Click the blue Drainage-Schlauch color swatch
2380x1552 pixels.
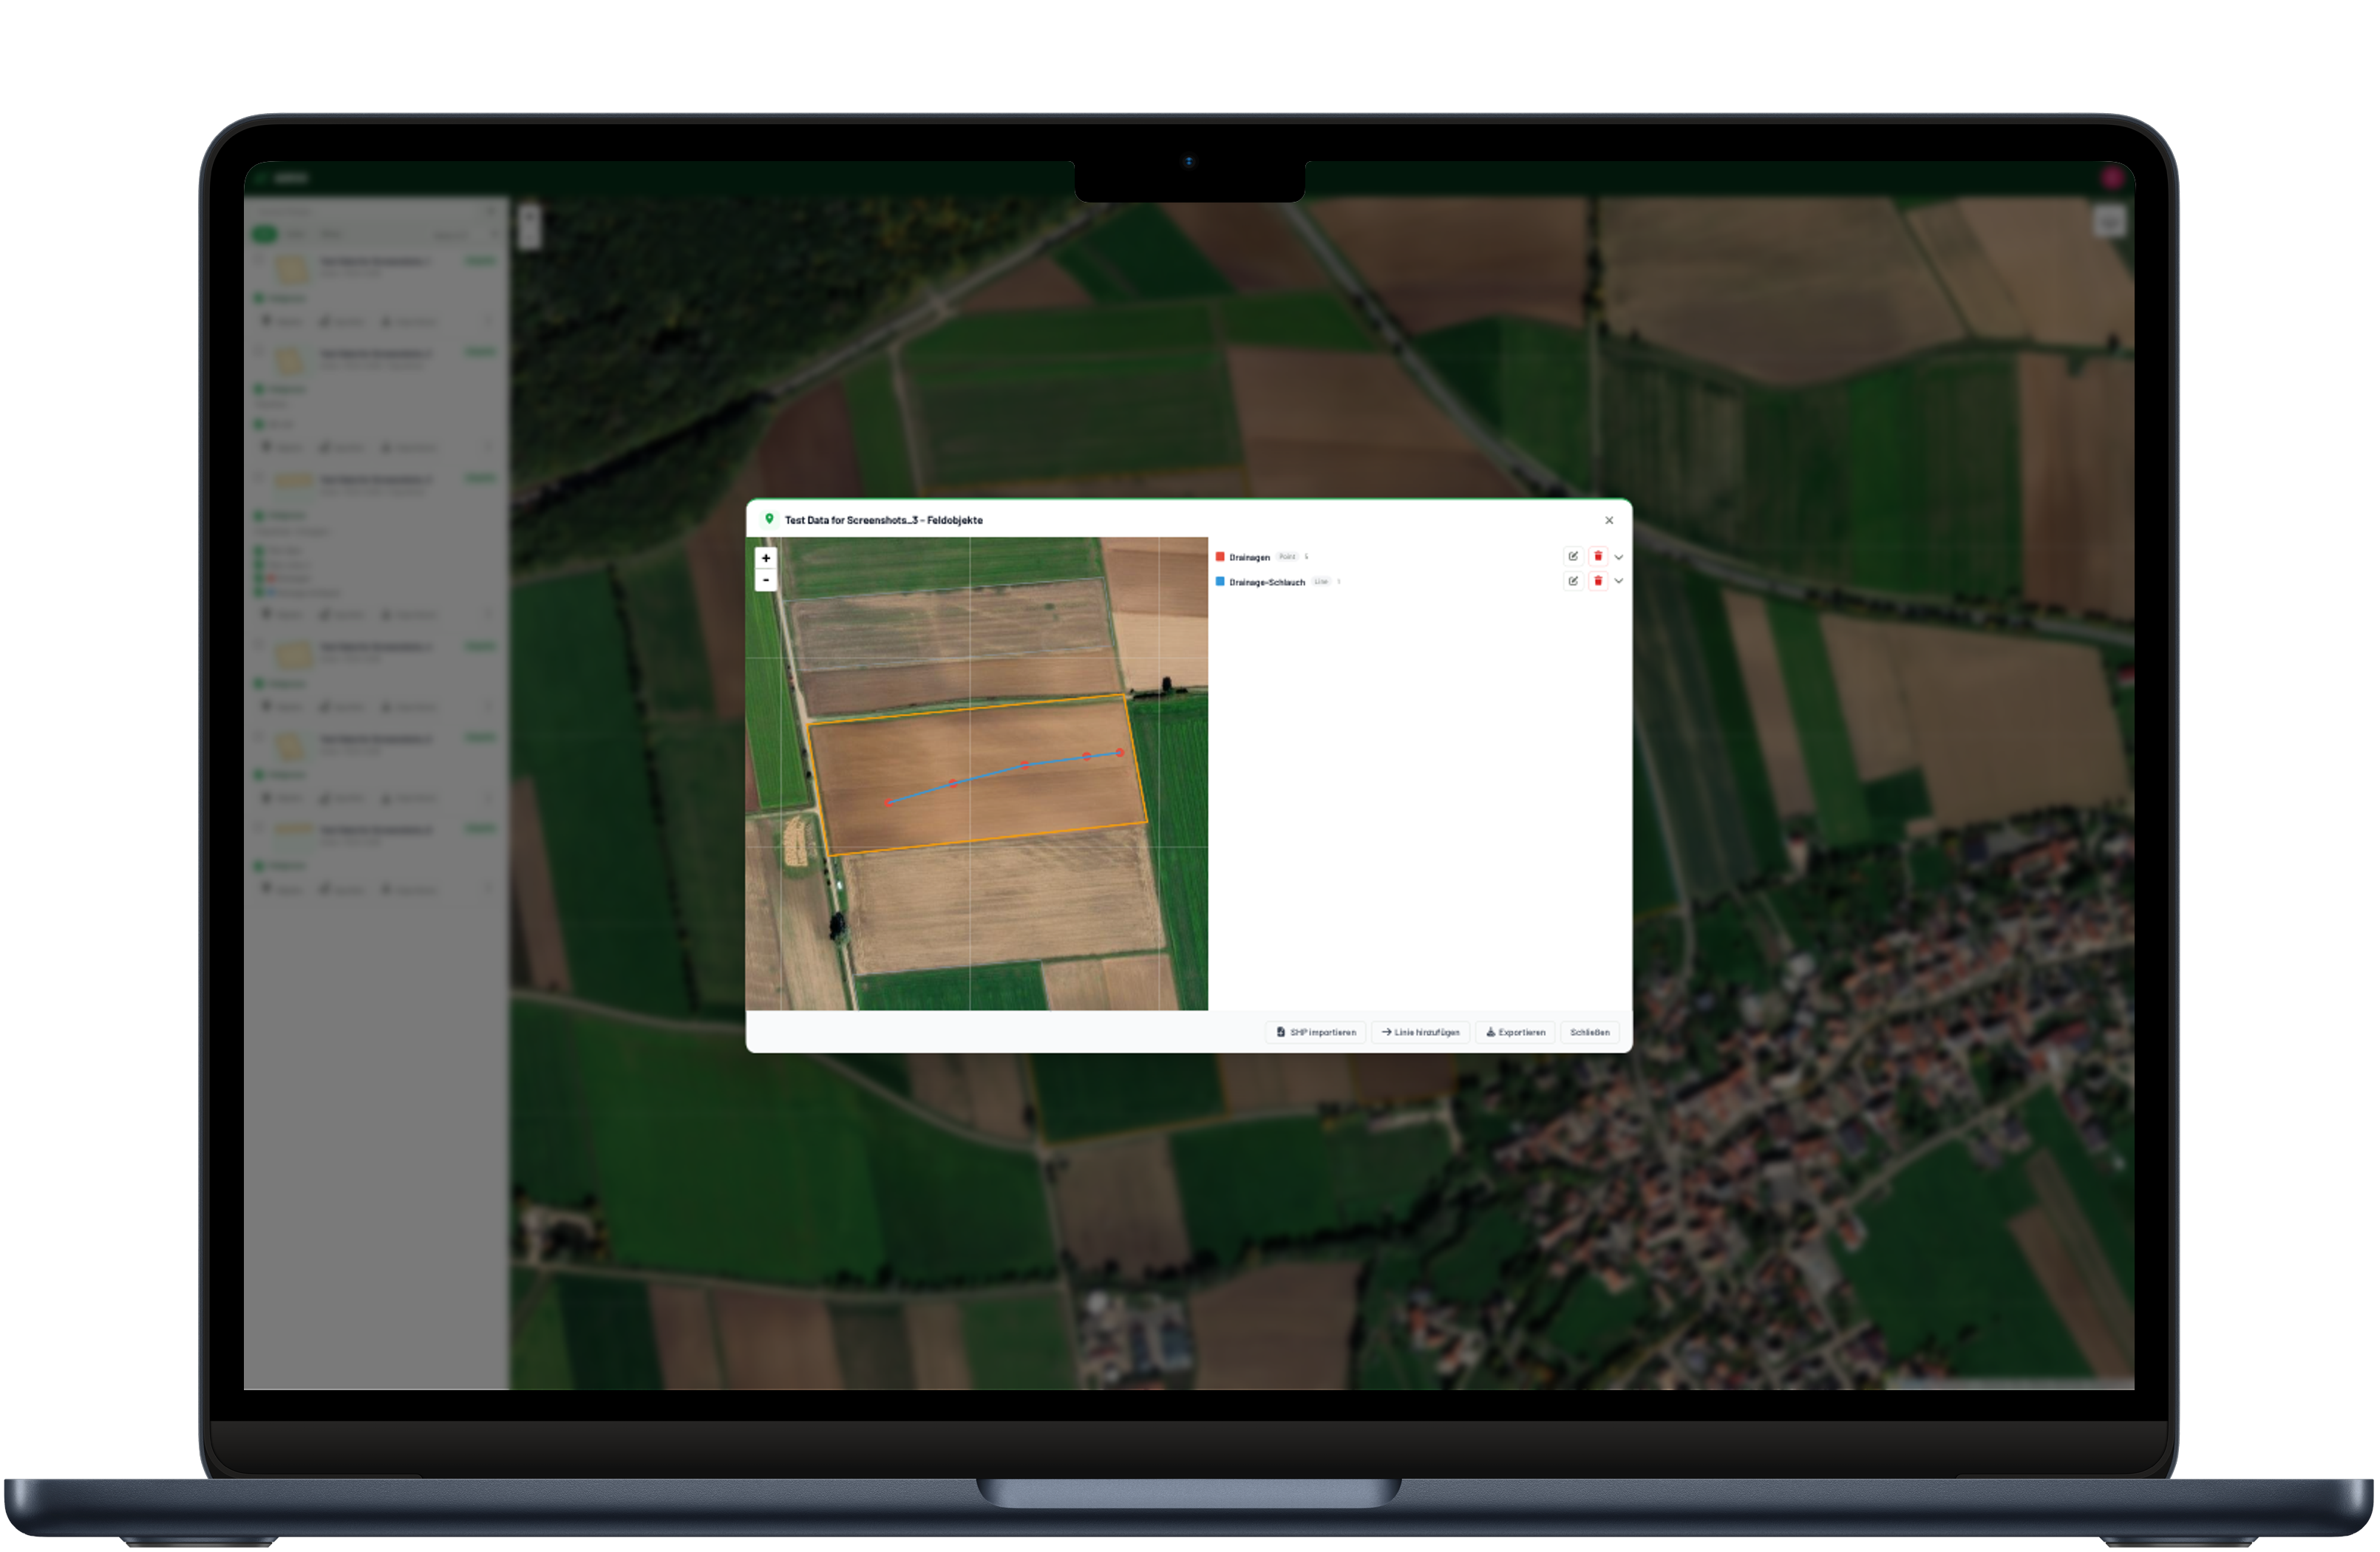coord(1220,581)
